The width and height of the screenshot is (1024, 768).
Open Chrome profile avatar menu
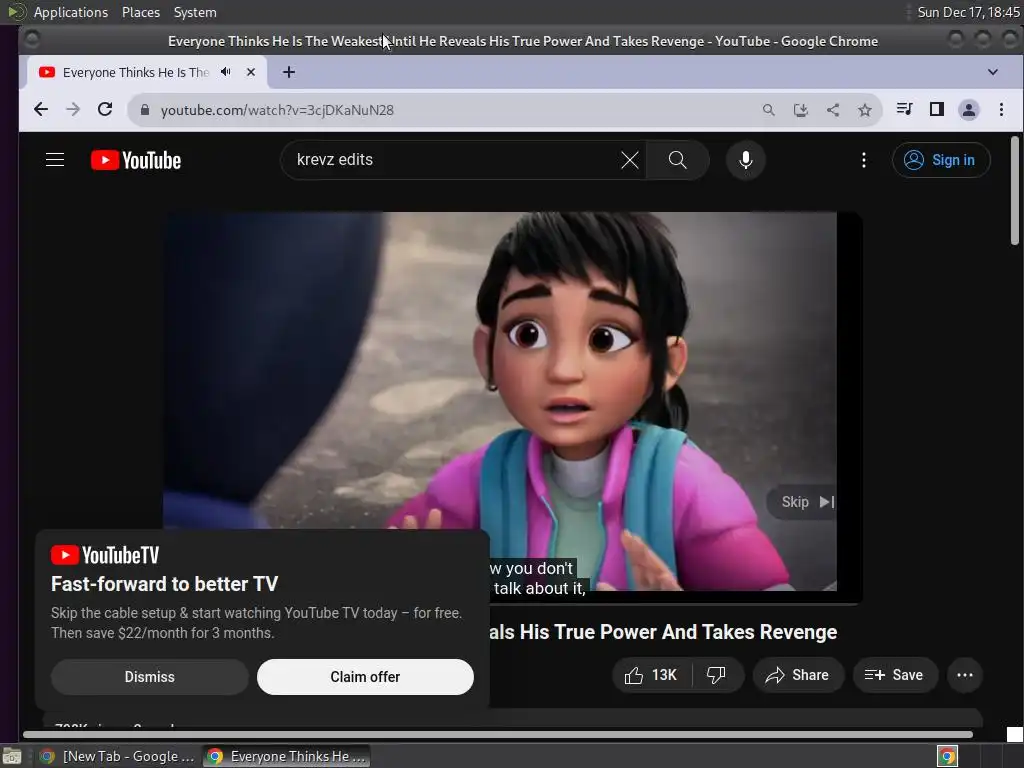[x=968, y=110]
